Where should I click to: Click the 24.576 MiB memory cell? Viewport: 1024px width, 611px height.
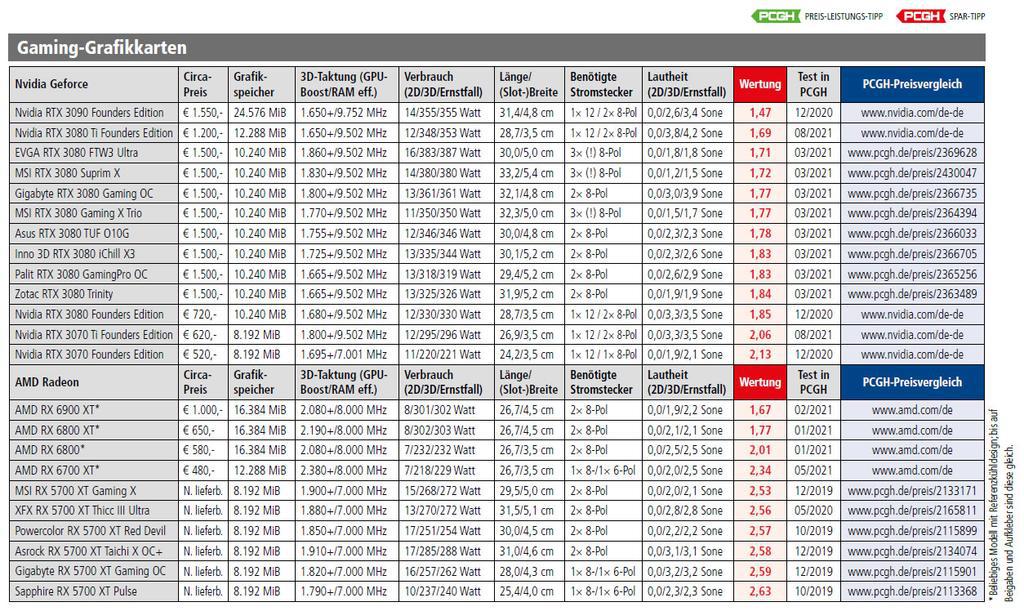point(261,112)
